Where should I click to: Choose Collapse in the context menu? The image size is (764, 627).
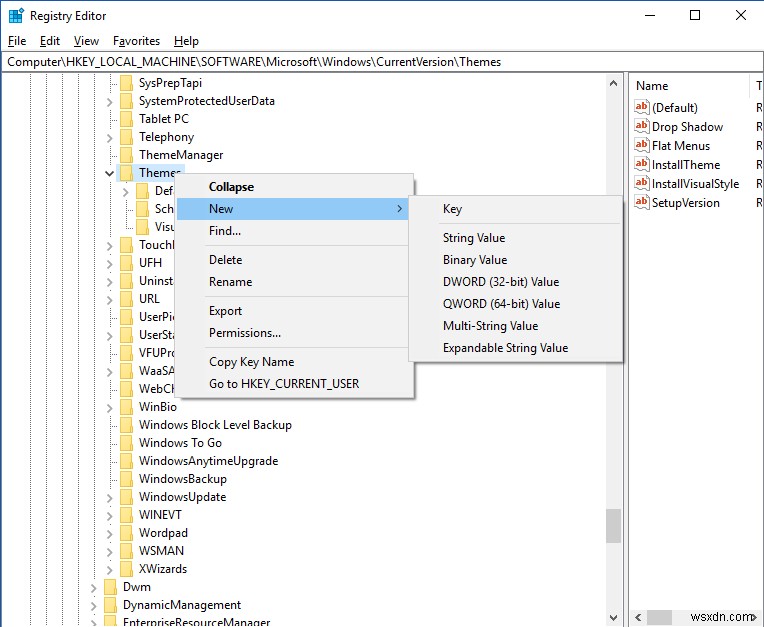click(x=292, y=187)
